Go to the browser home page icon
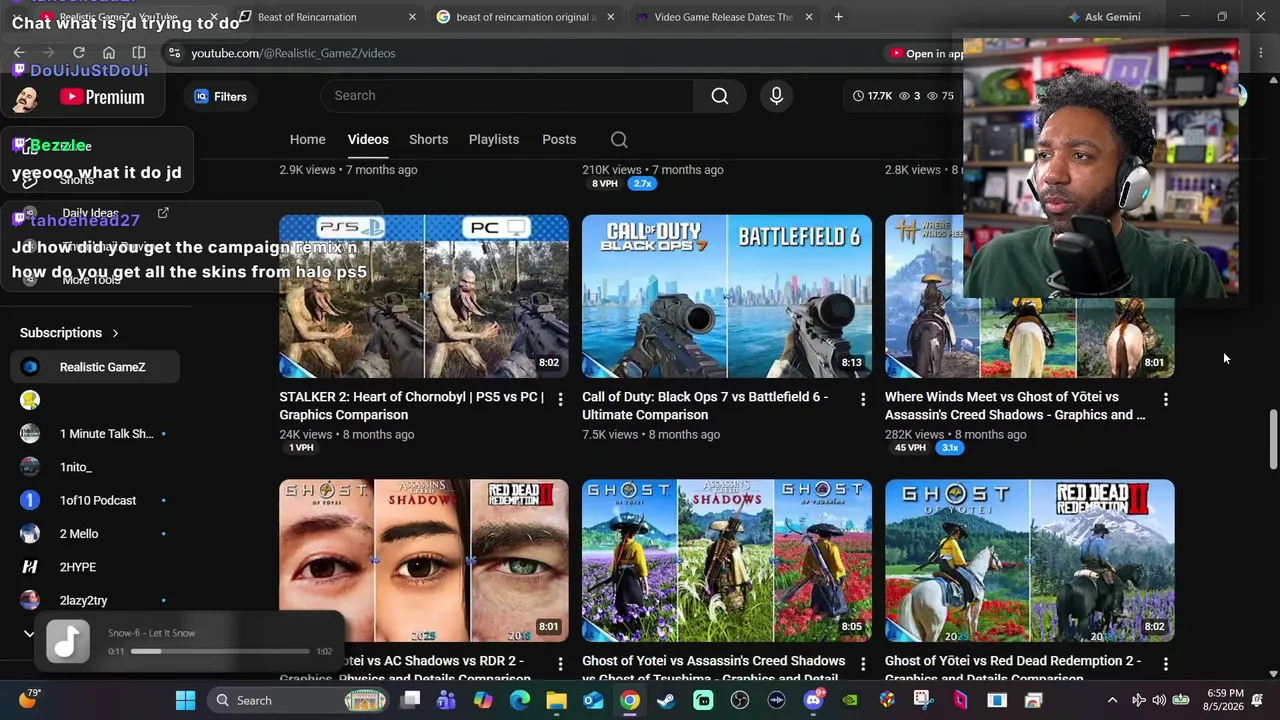The height and width of the screenshot is (720, 1280). tap(109, 53)
